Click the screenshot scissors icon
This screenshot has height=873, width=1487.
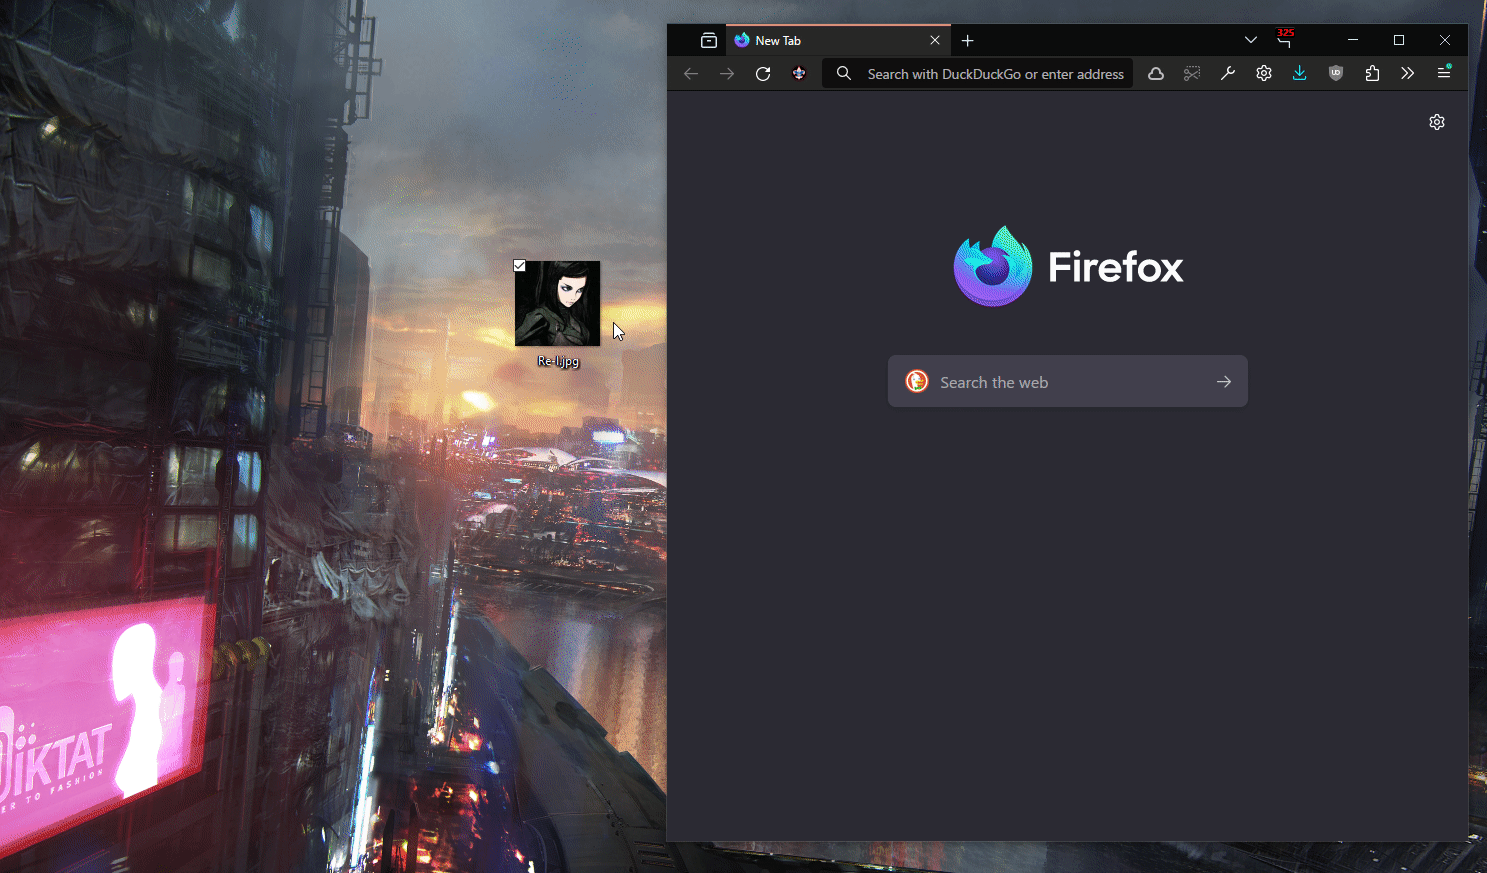click(x=1192, y=73)
